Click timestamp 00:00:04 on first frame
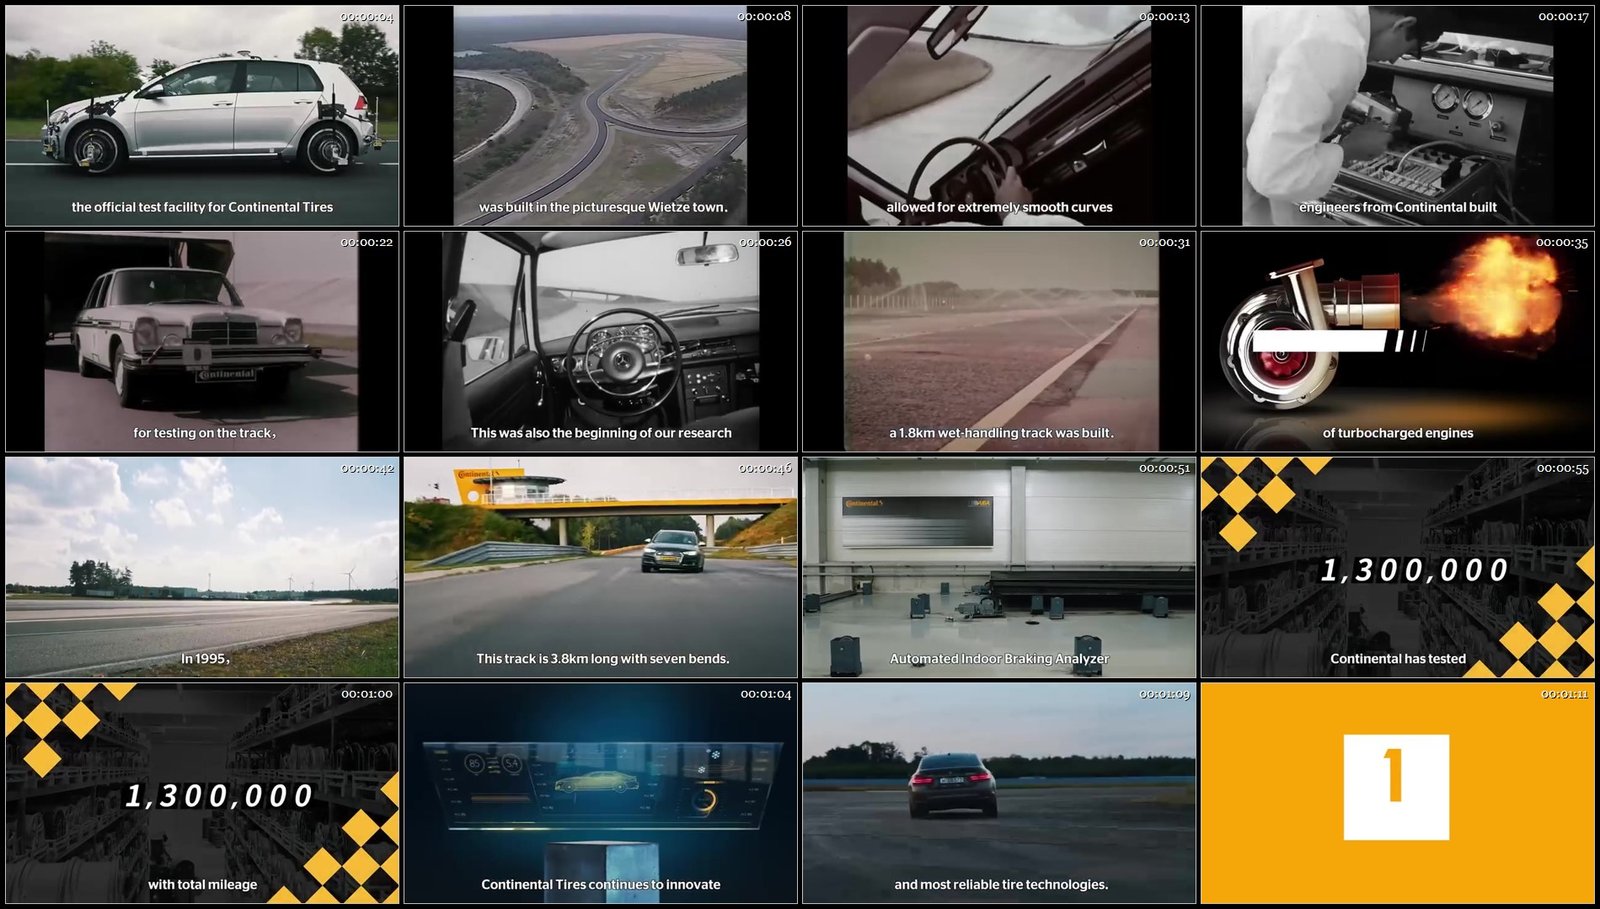Screen dimensions: 1600x909 (366, 17)
